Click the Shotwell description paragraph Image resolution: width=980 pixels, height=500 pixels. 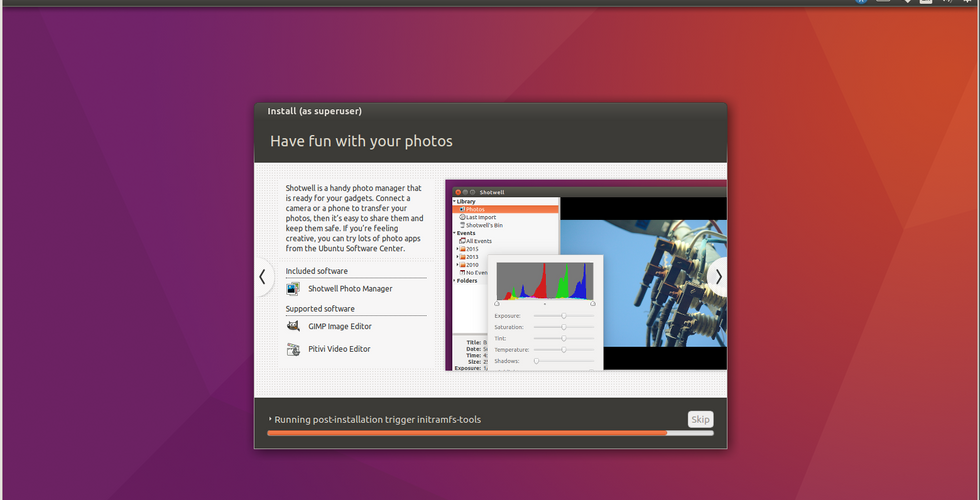coord(354,218)
